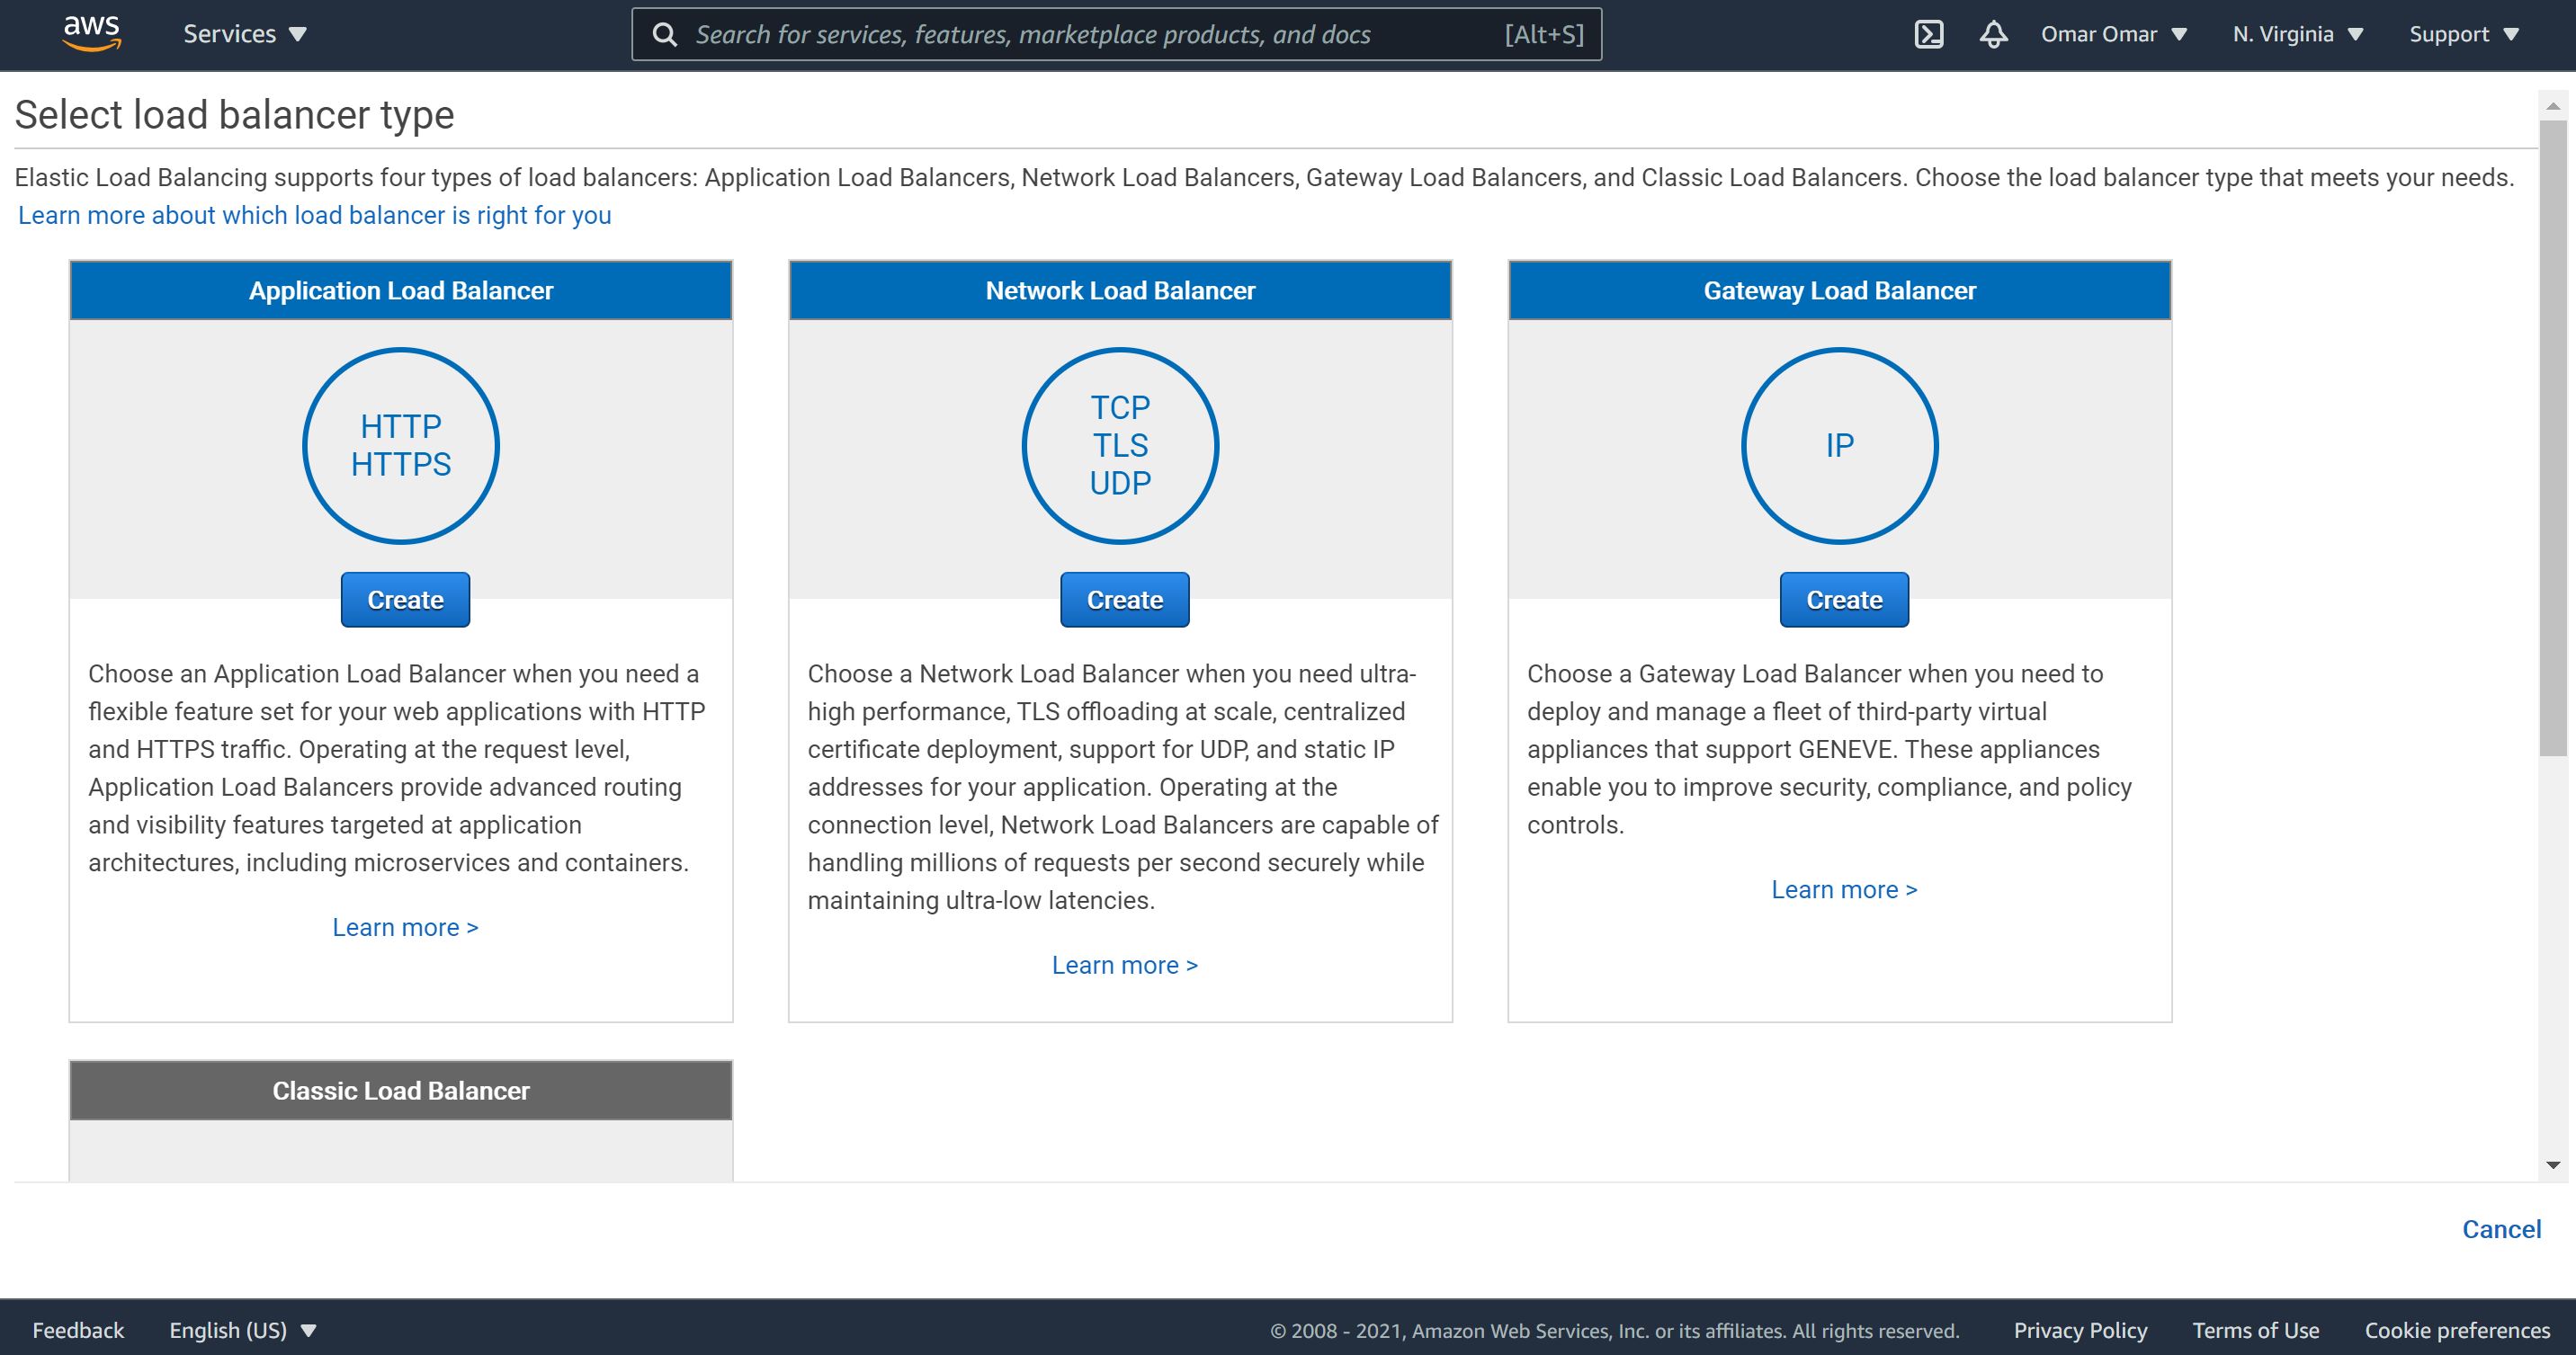Open Learn more about Gateway Load Balancer
The height and width of the screenshot is (1355, 2576).
pos(1844,888)
